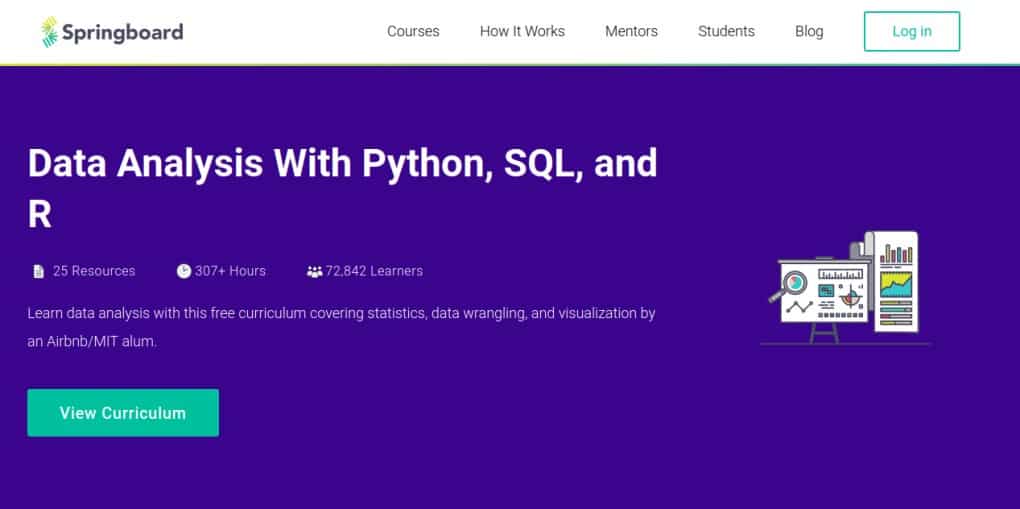Select Students in the top navigation
Image resolution: width=1020 pixels, height=509 pixels.
(726, 31)
